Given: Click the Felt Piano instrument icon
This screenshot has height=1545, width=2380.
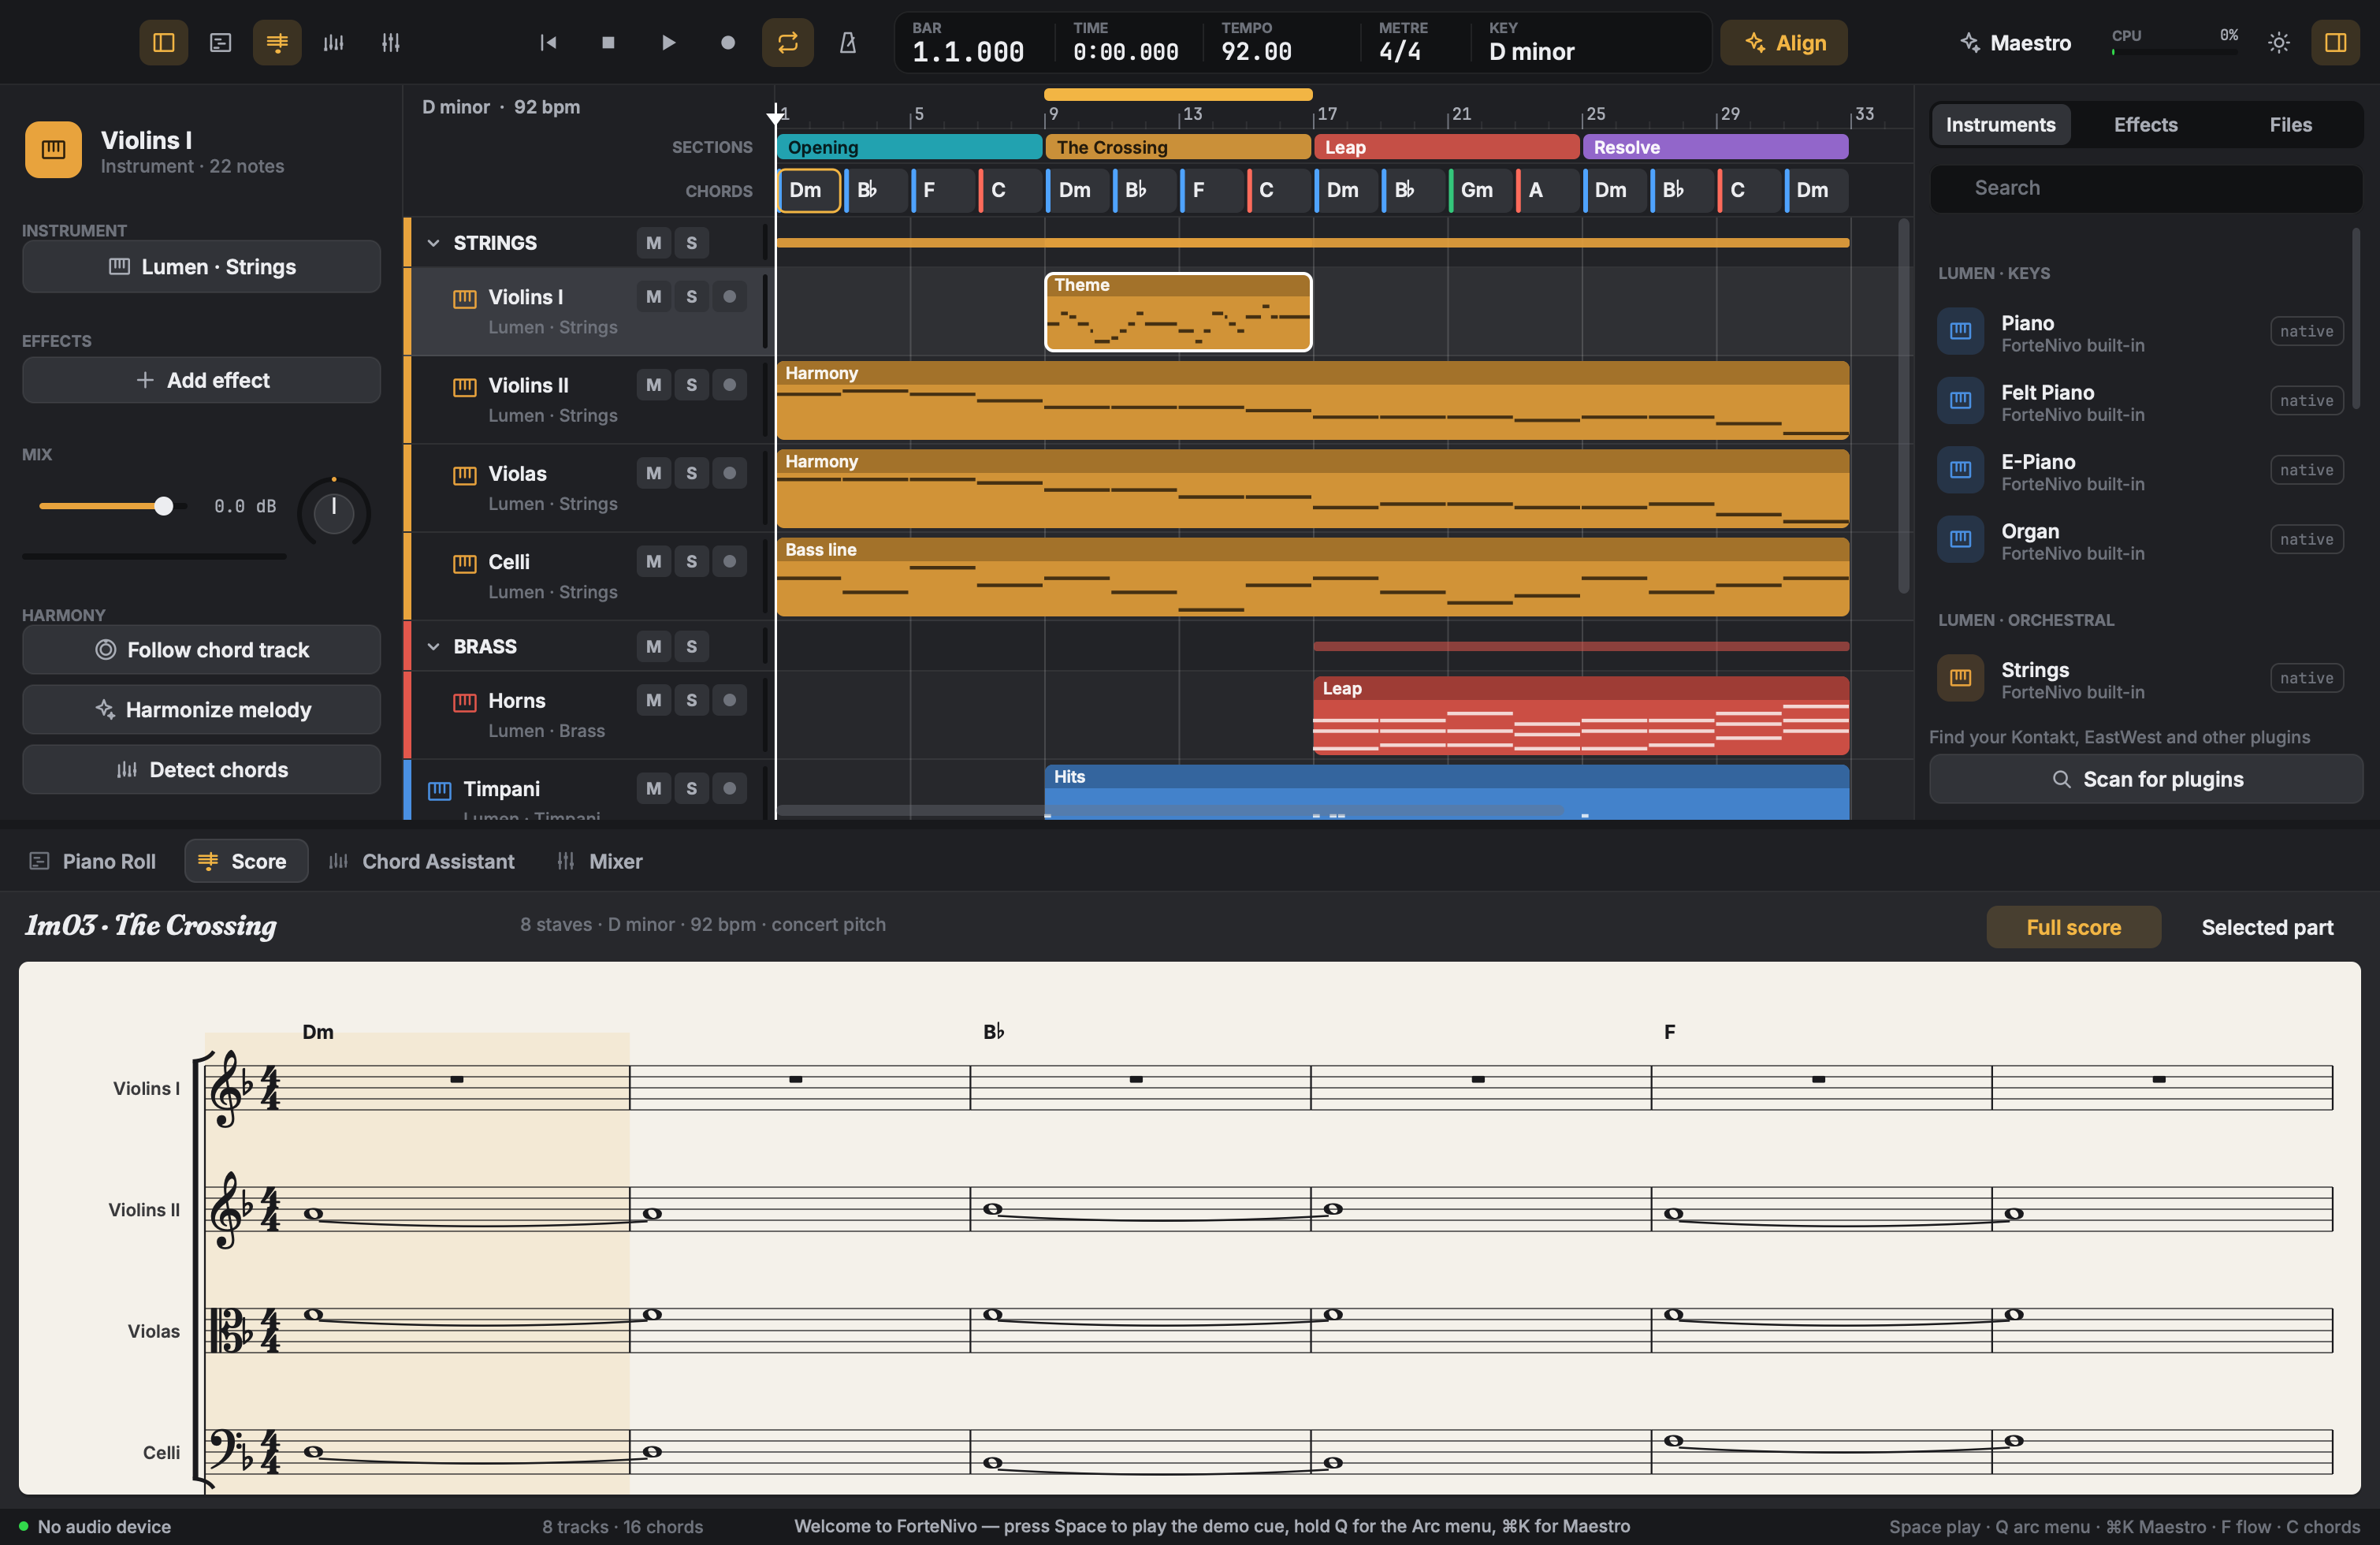Looking at the screenshot, I should pos(1960,400).
